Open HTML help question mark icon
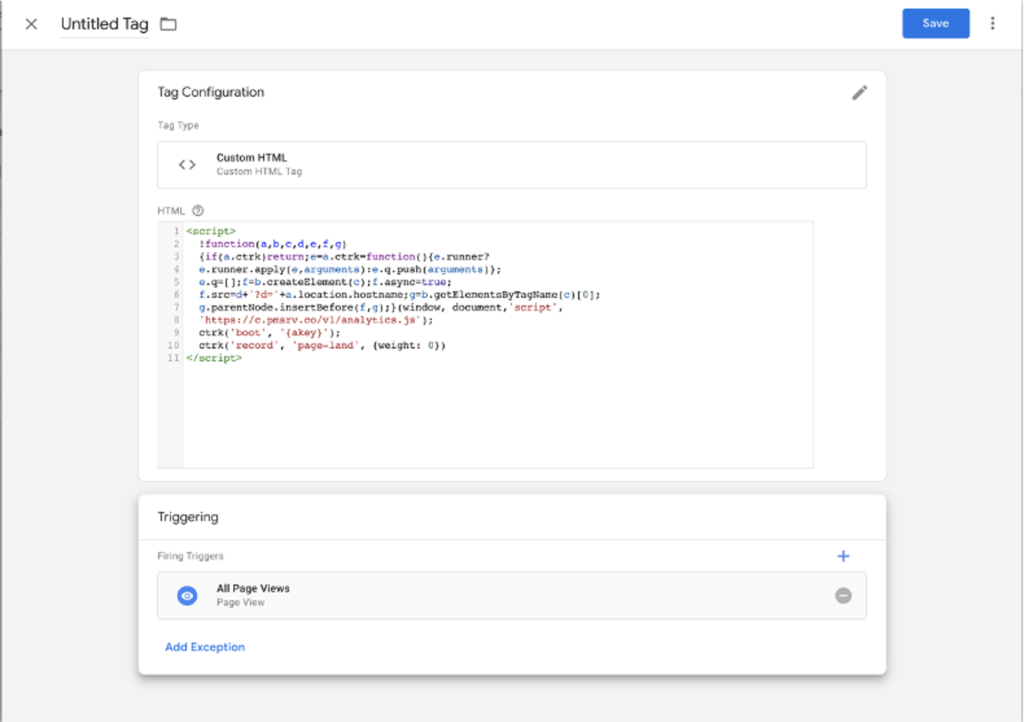The image size is (1024, 722). click(x=198, y=211)
